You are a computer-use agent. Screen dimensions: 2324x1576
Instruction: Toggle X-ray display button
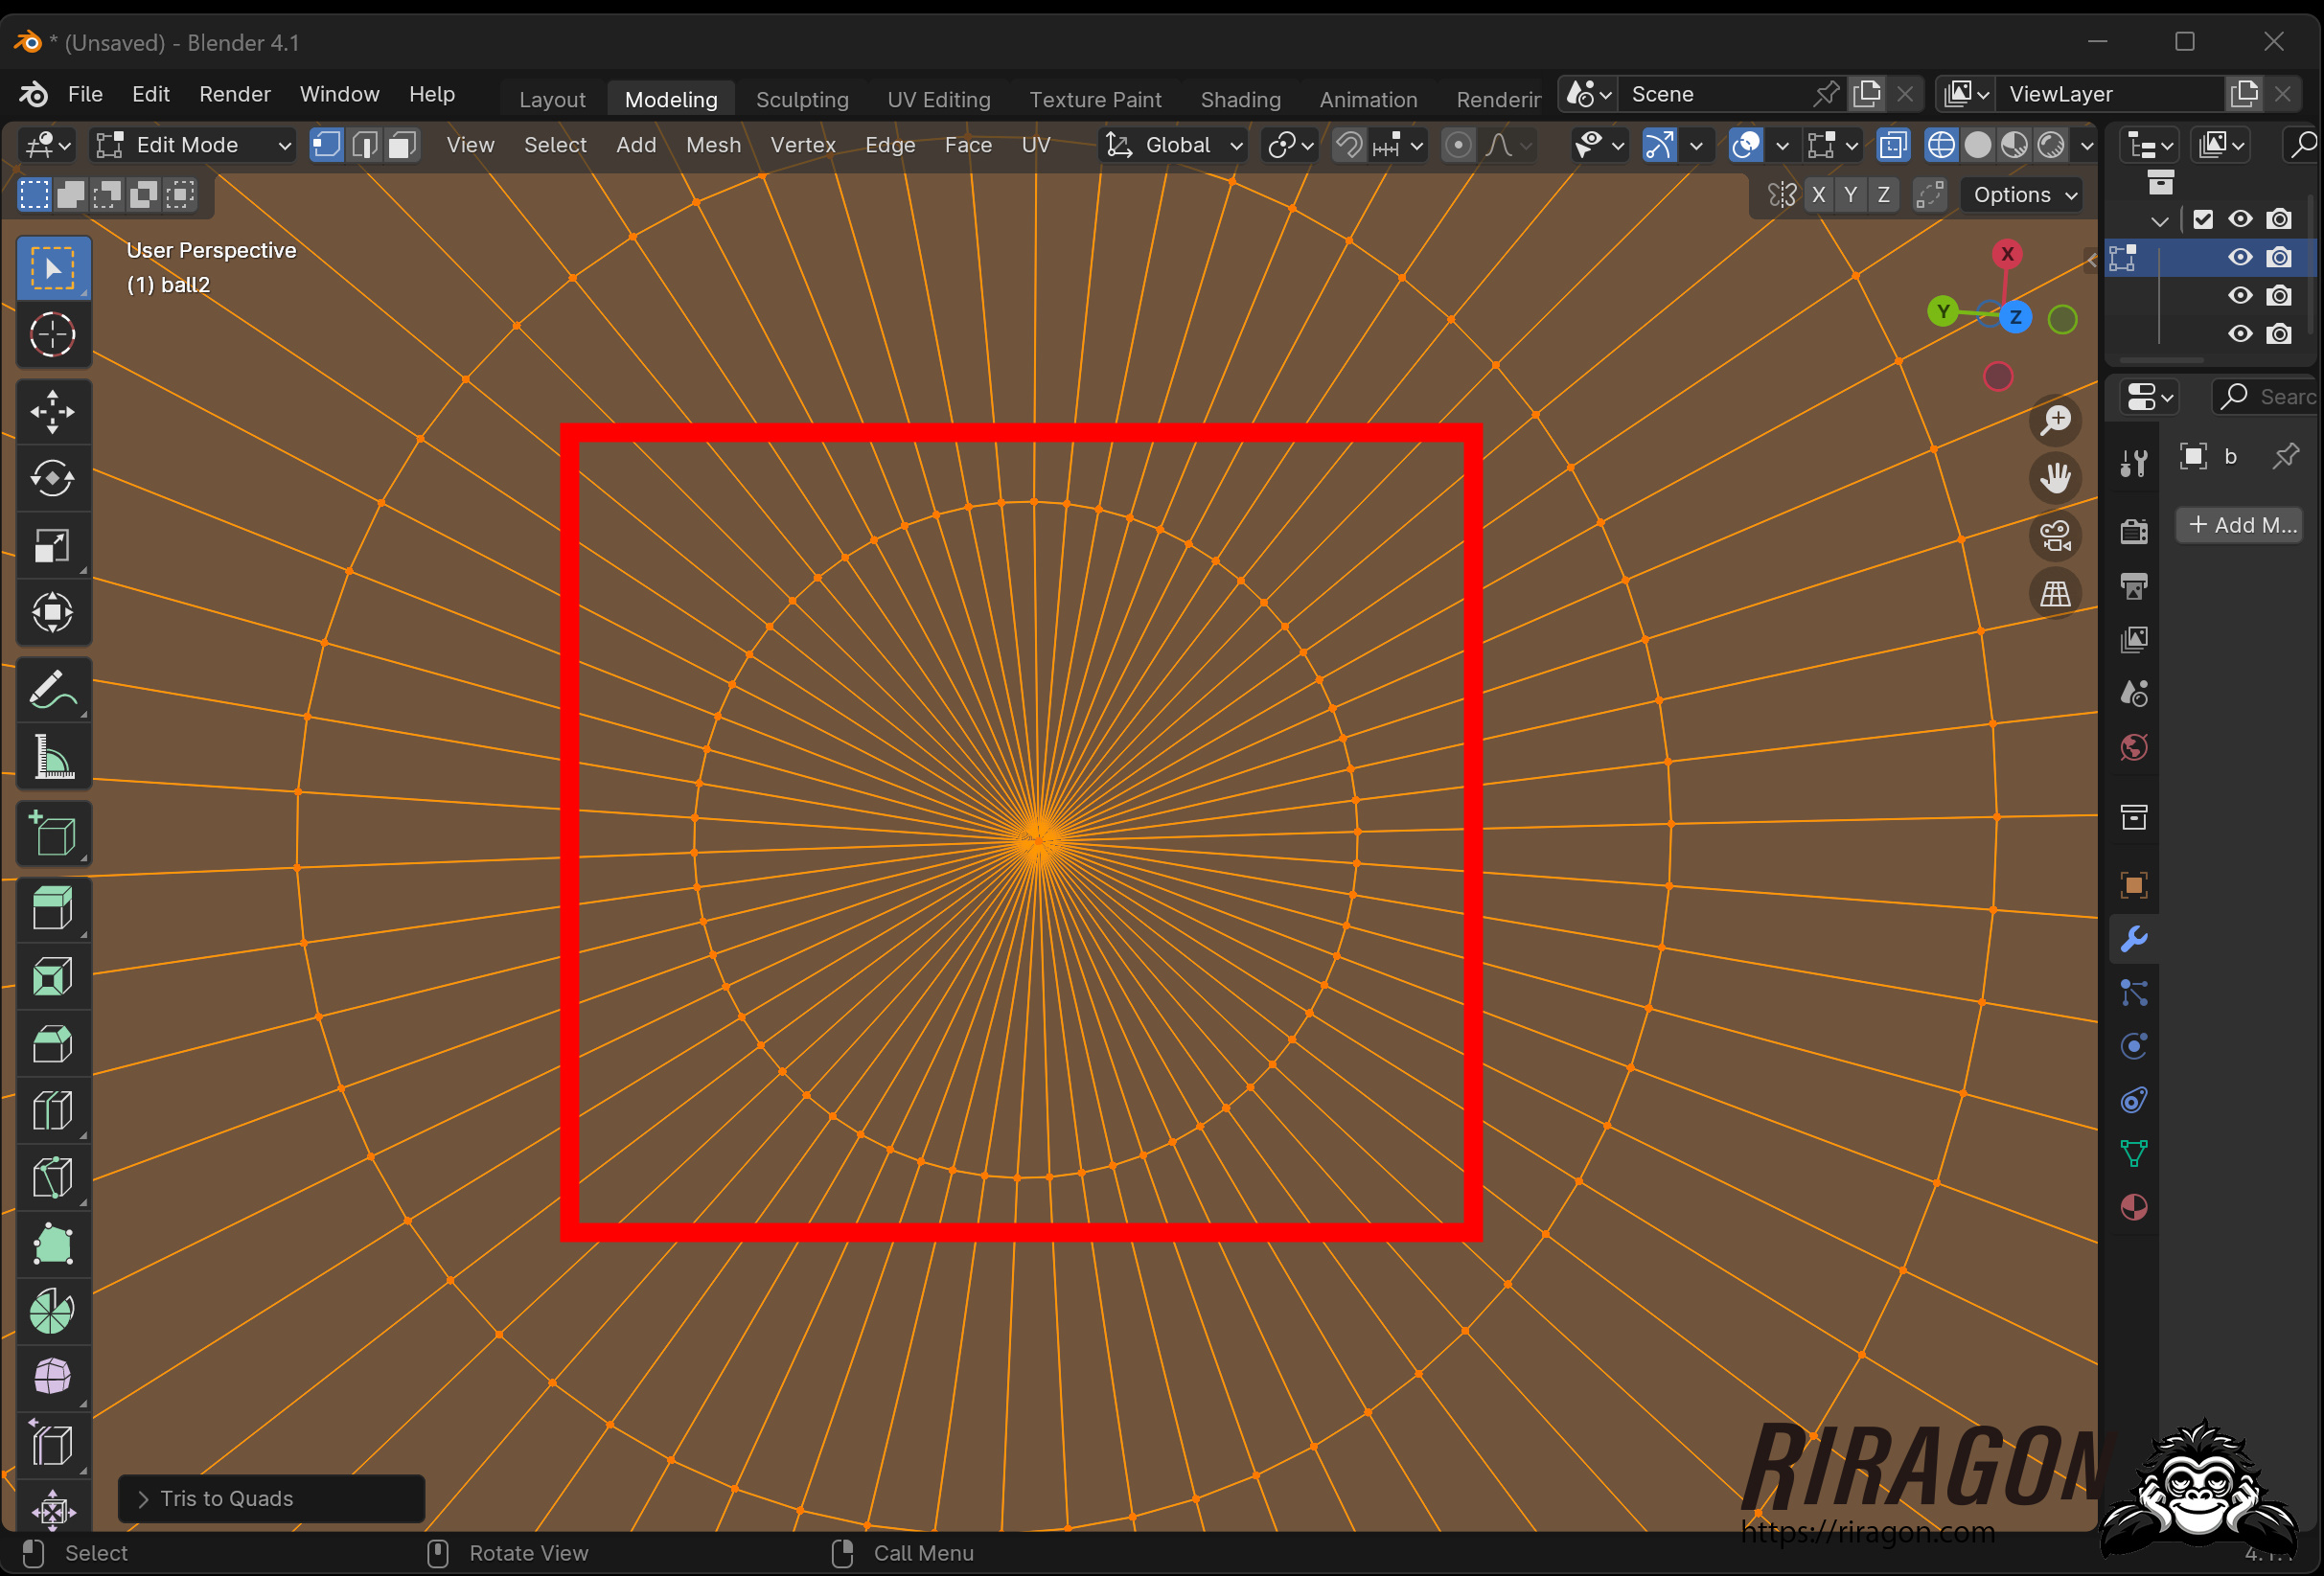[x=1892, y=146]
